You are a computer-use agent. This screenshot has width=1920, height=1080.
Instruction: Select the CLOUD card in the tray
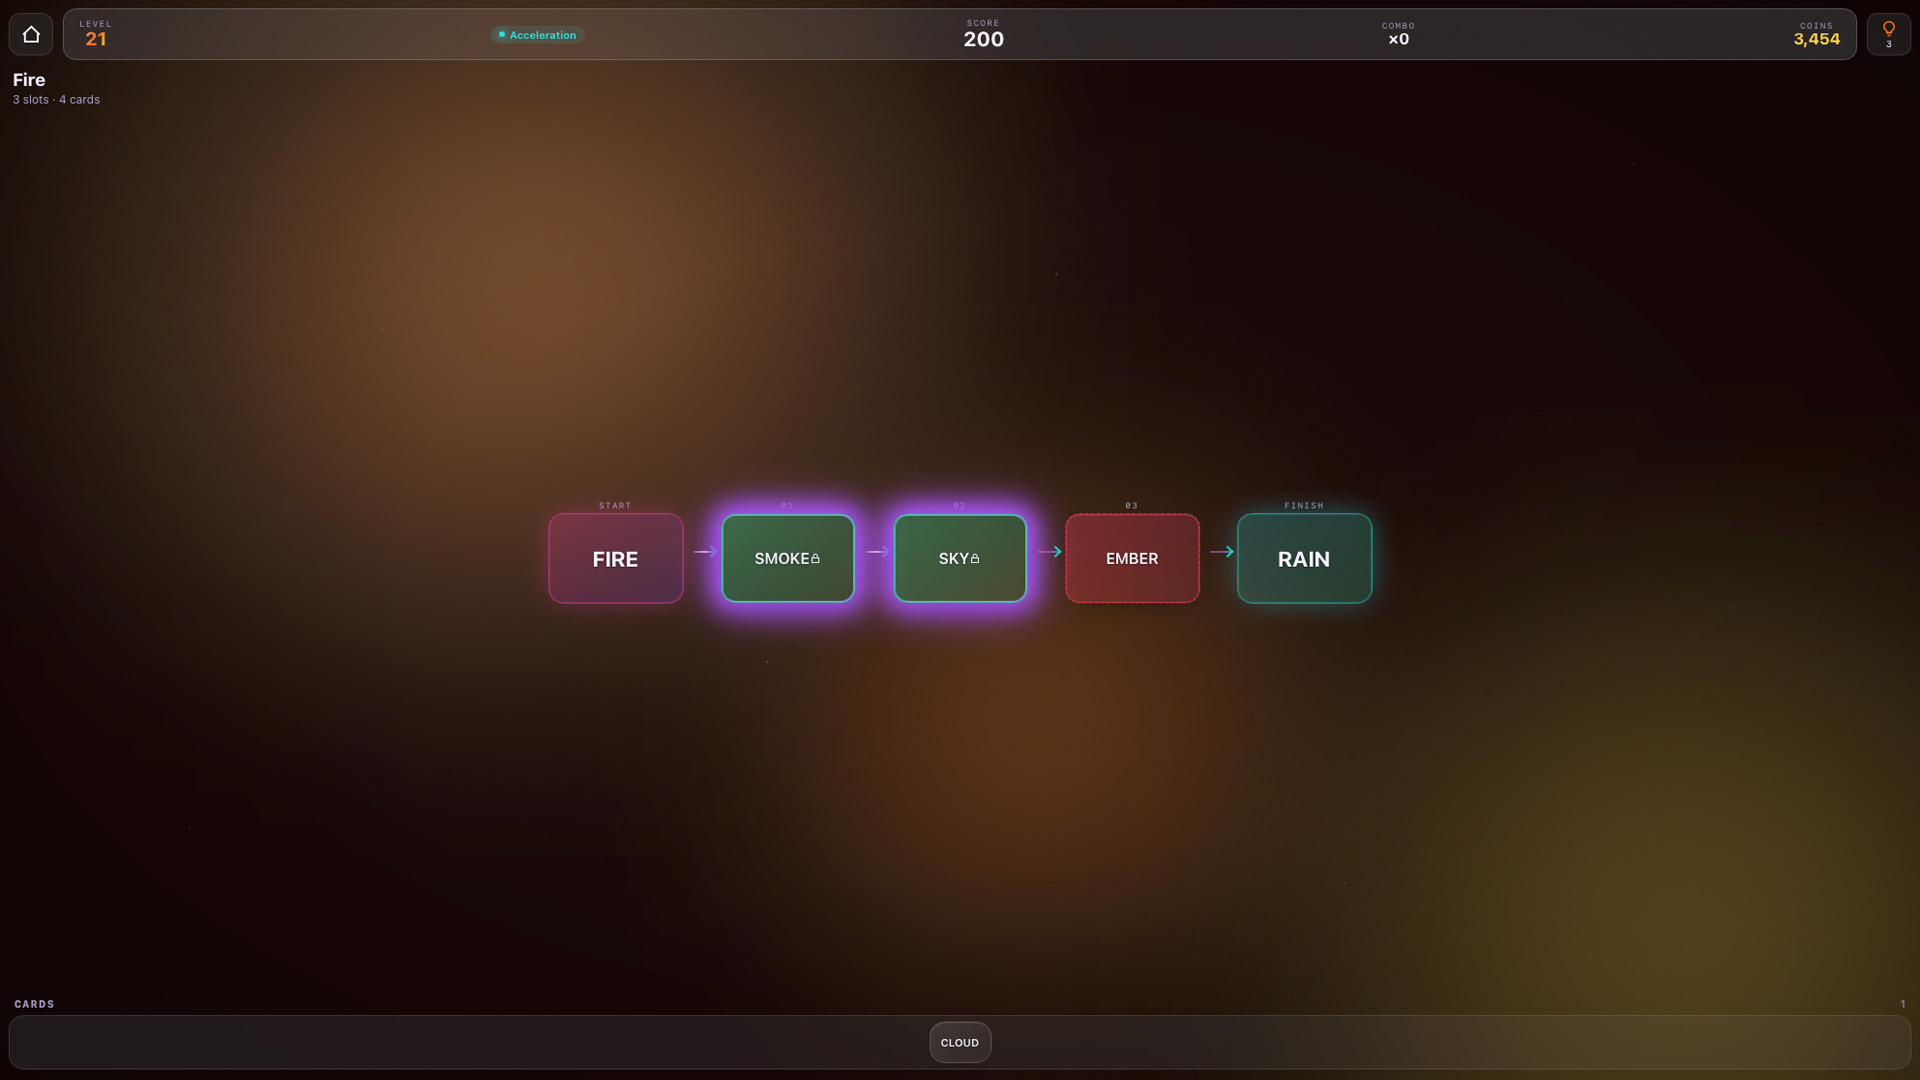tap(960, 1042)
